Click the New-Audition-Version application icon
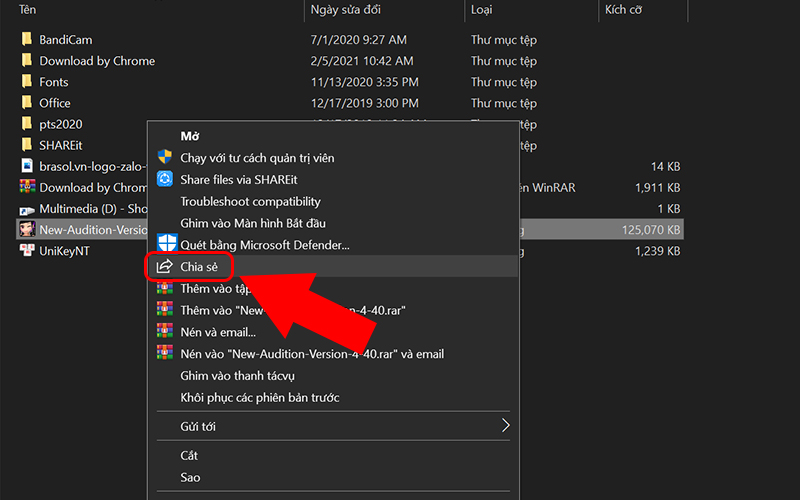 pos(27,230)
